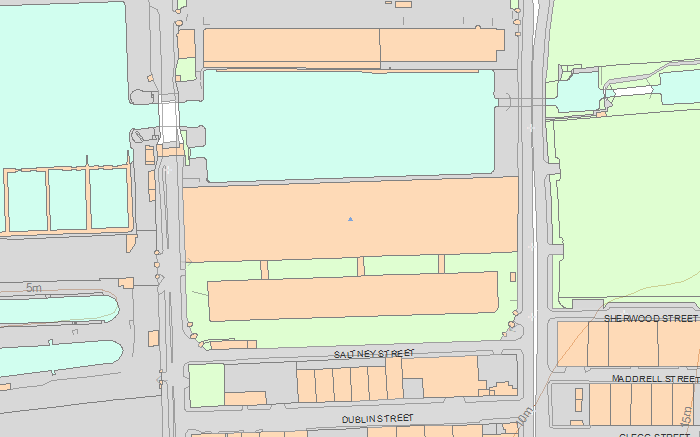700x437 pixels.
Task: Click the DUBLIN STREET label
Action: [x=378, y=419]
